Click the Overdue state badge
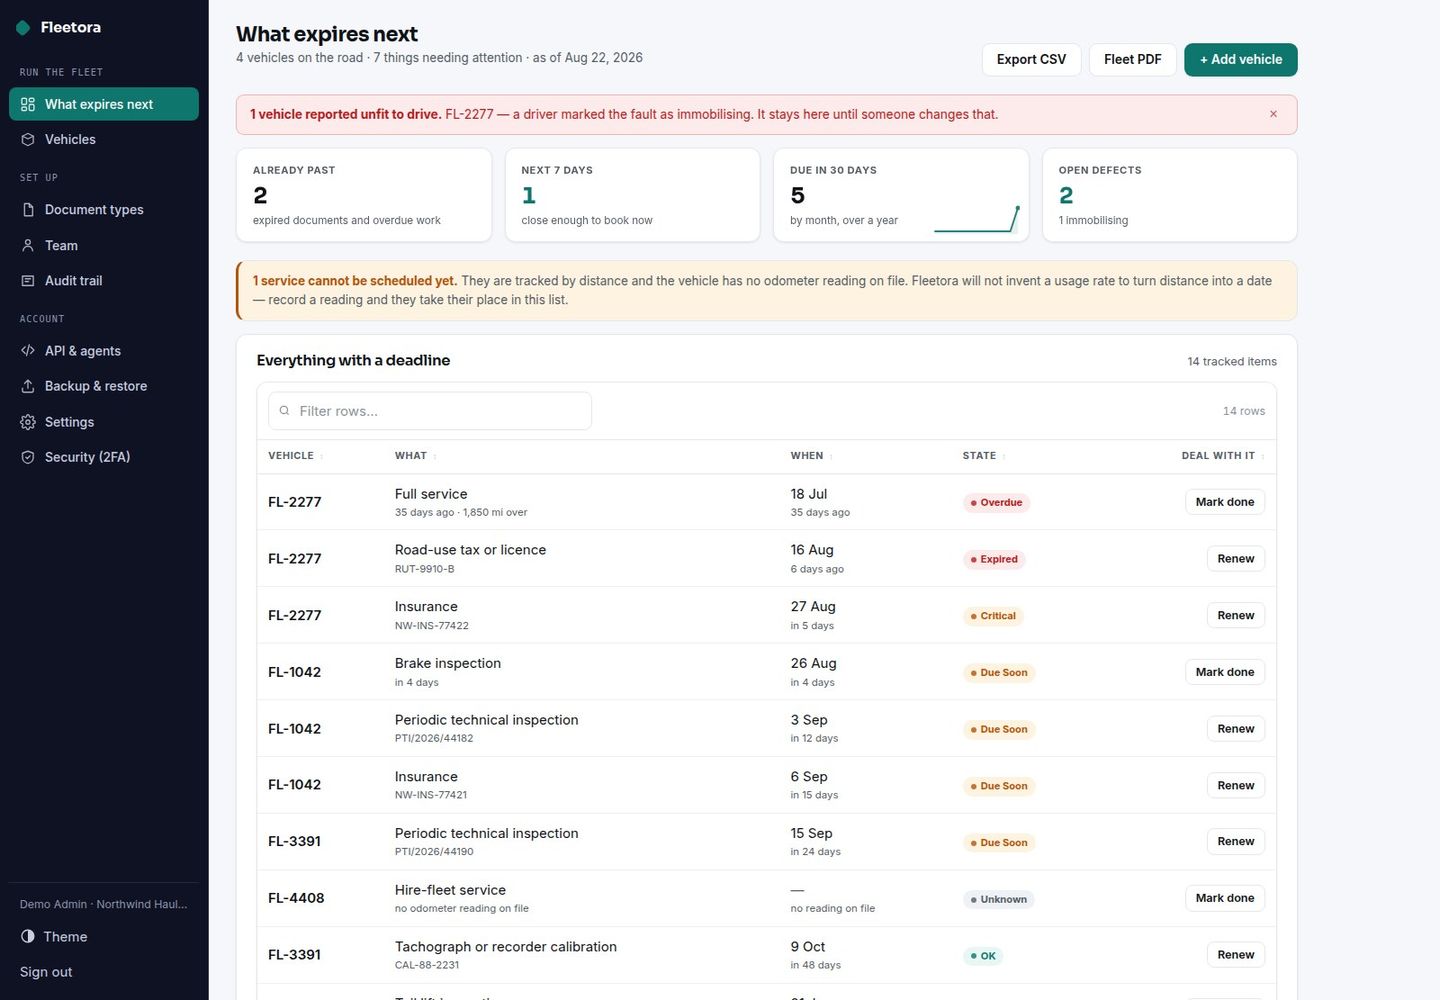Screen dimensions: 1440x1000 coord(996,503)
